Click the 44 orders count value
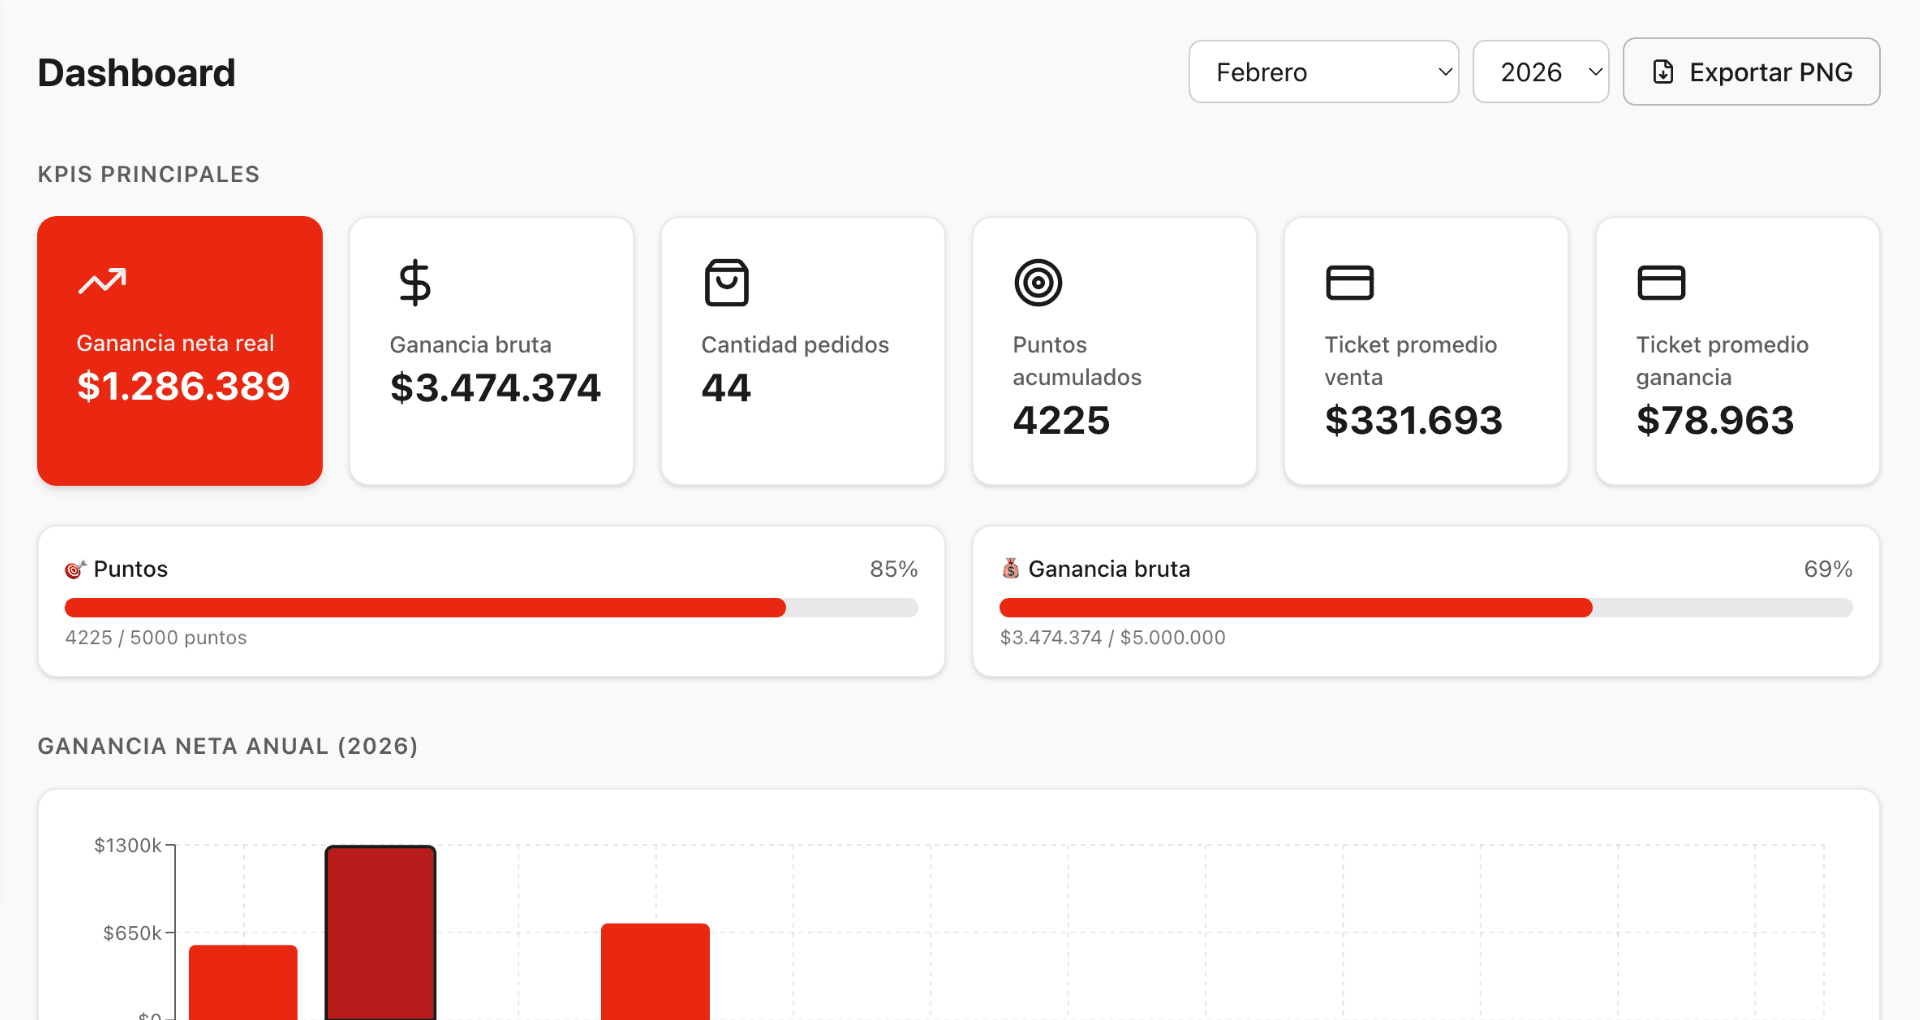Image resolution: width=1920 pixels, height=1020 pixels. [726, 388]
